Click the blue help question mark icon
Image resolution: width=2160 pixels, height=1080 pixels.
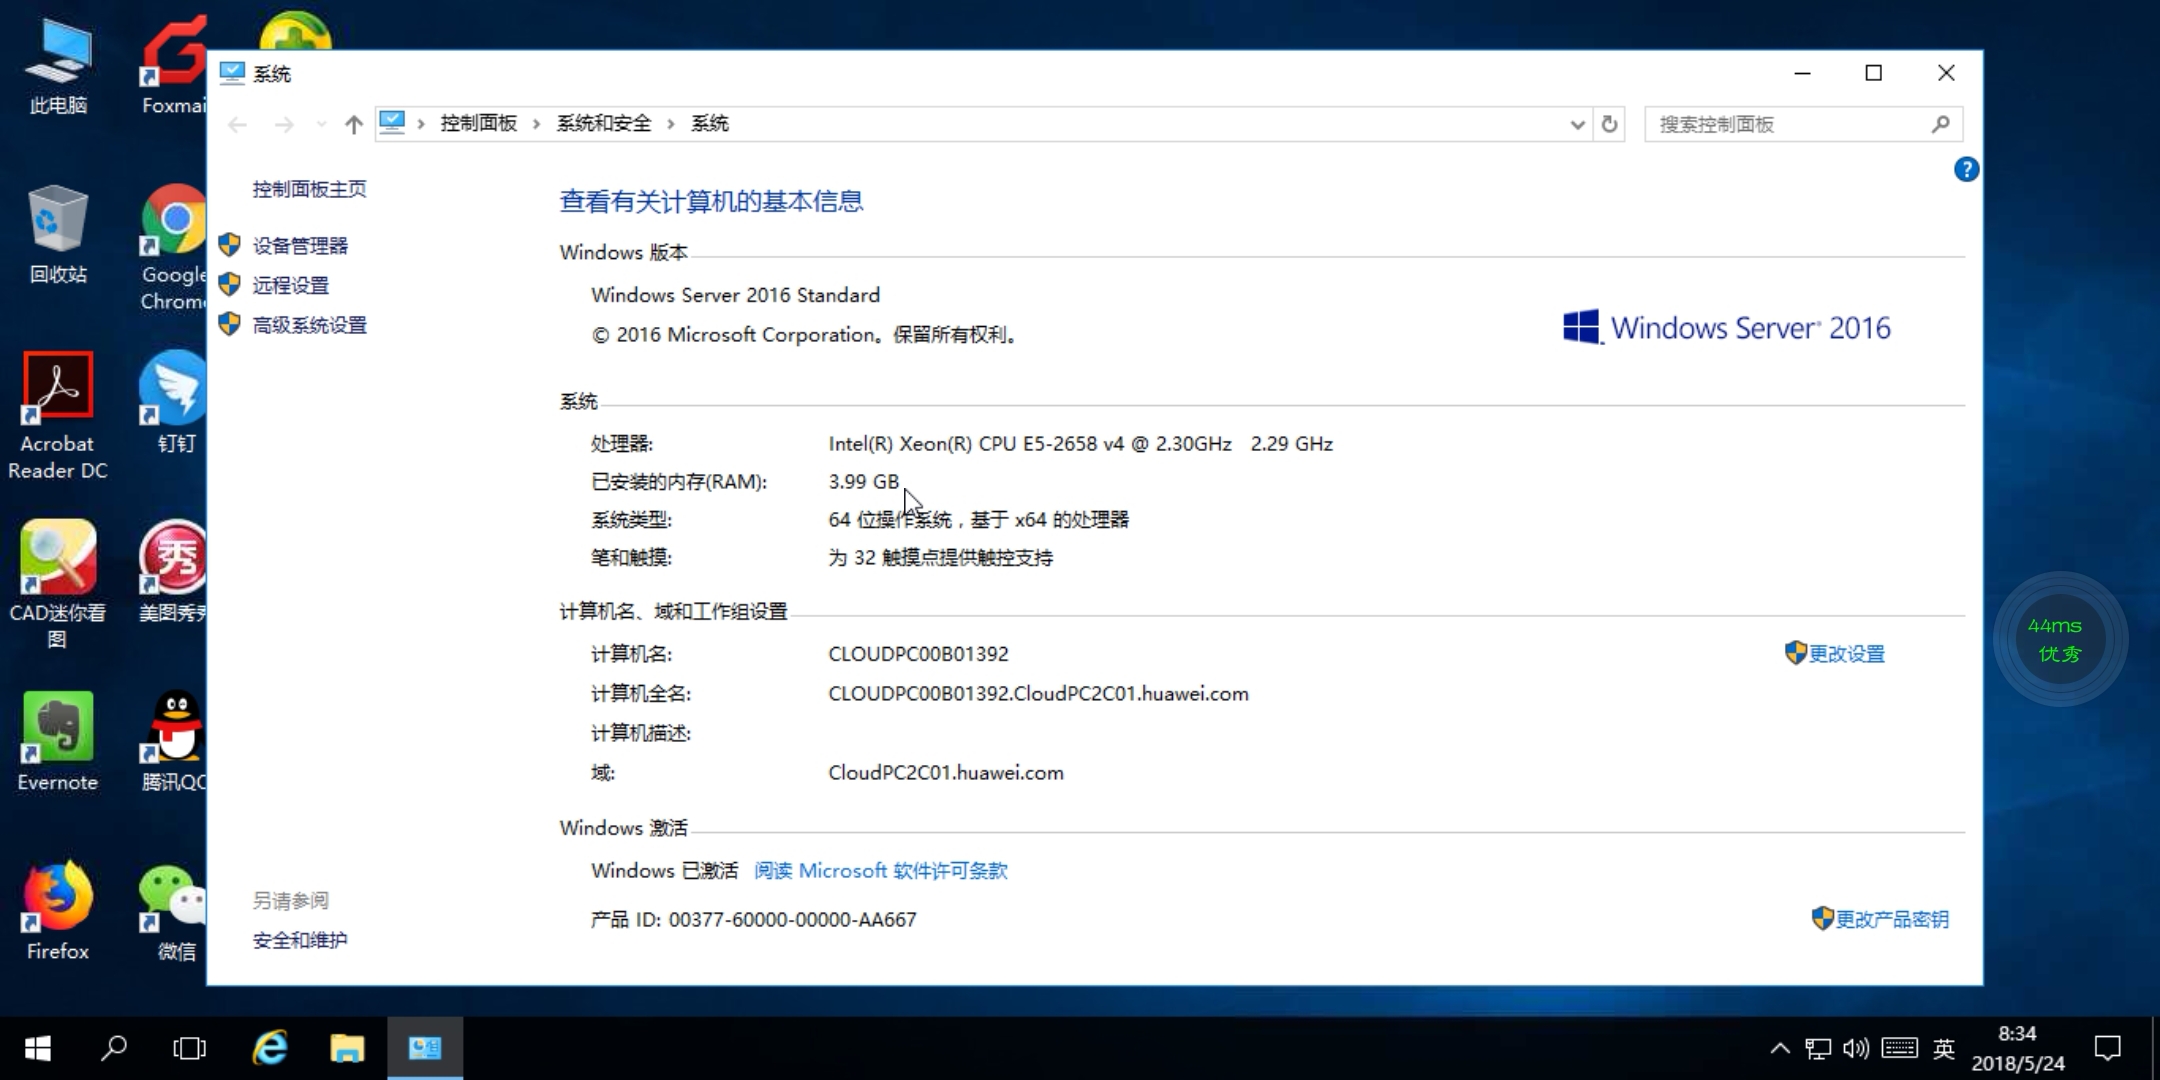click(x=1966, y=170)
